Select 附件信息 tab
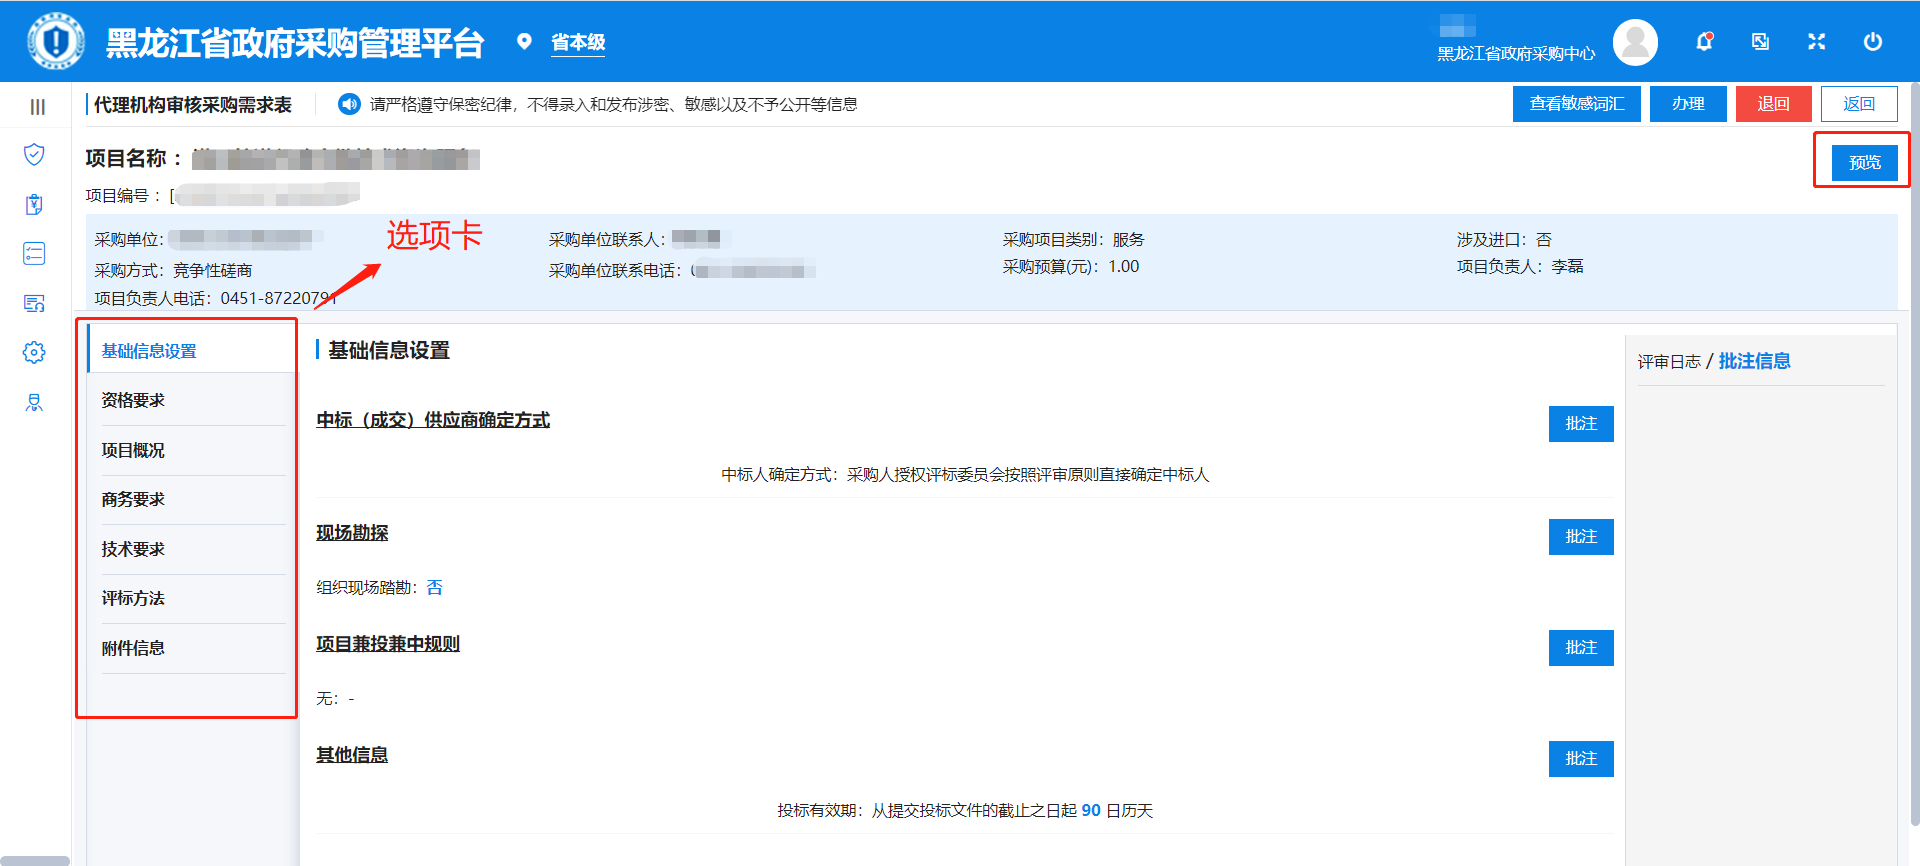1920x866 pixels. pos(191,648)
